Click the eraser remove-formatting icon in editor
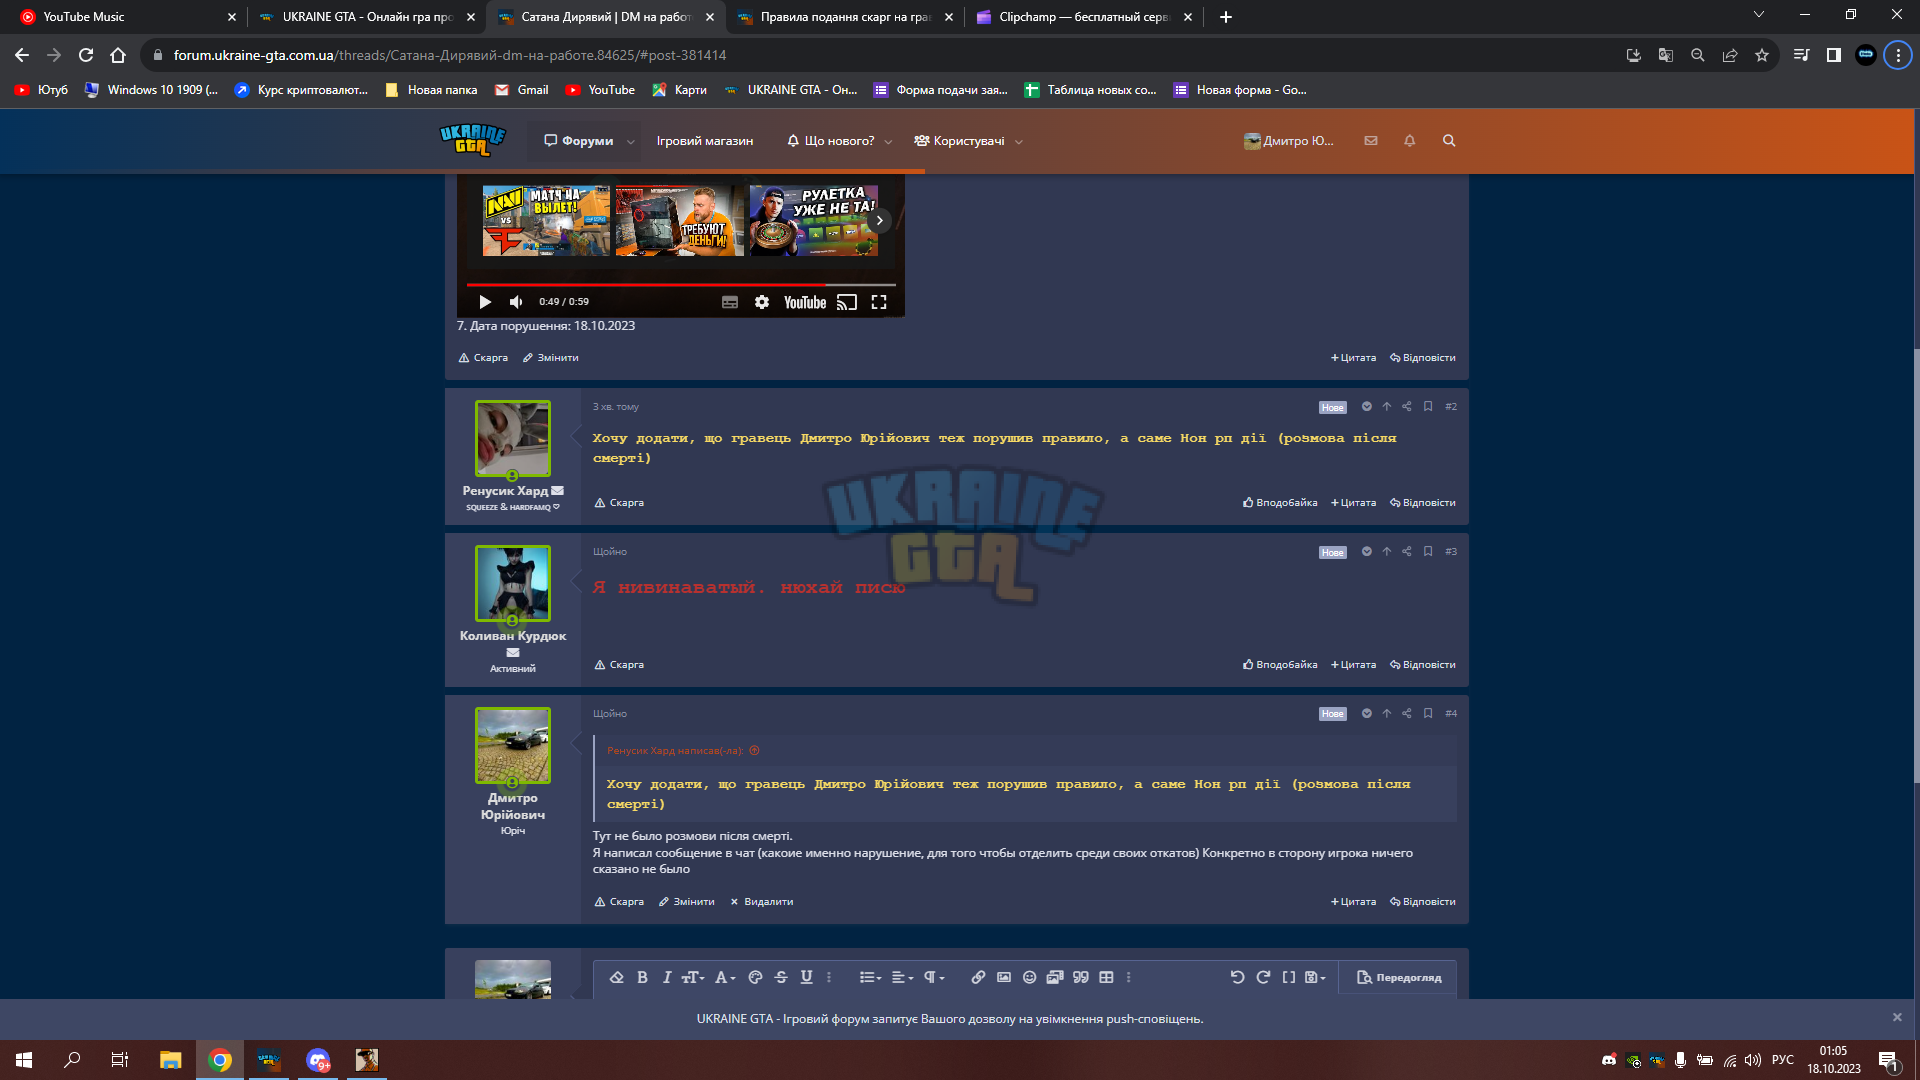 click(x=617, y=977)
